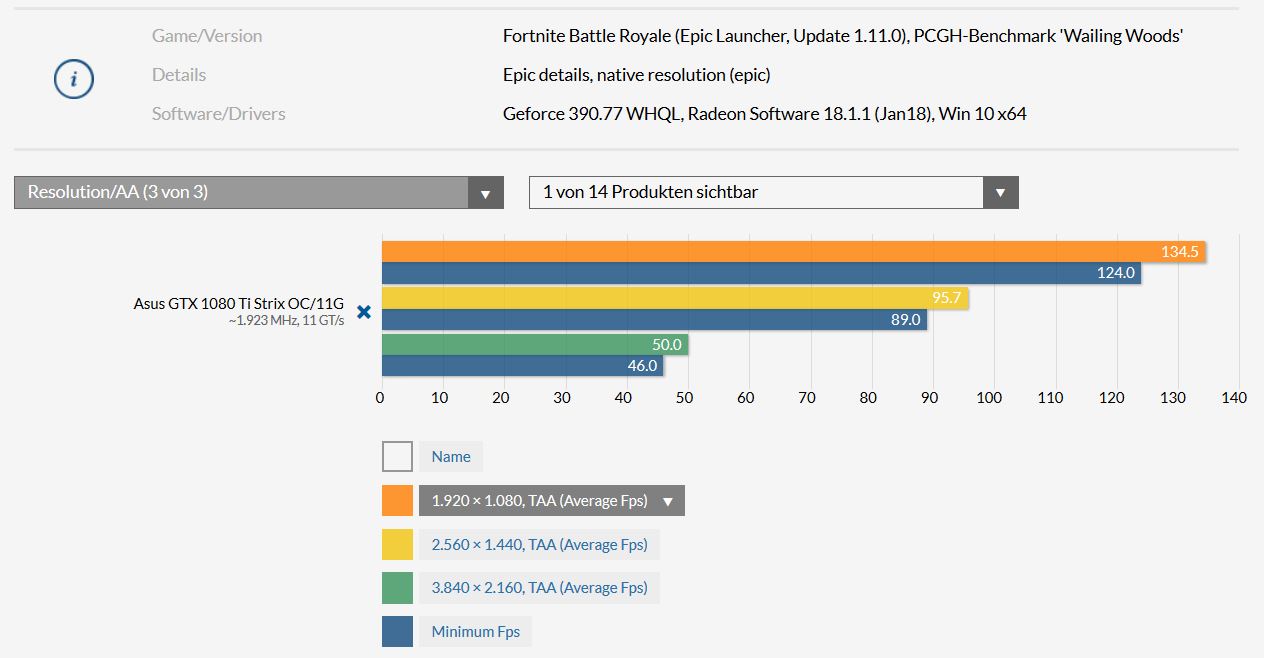Click the yellow 95.7 fps bar
The height and width of the screenshot is (658, 1267).
(675, 298)
